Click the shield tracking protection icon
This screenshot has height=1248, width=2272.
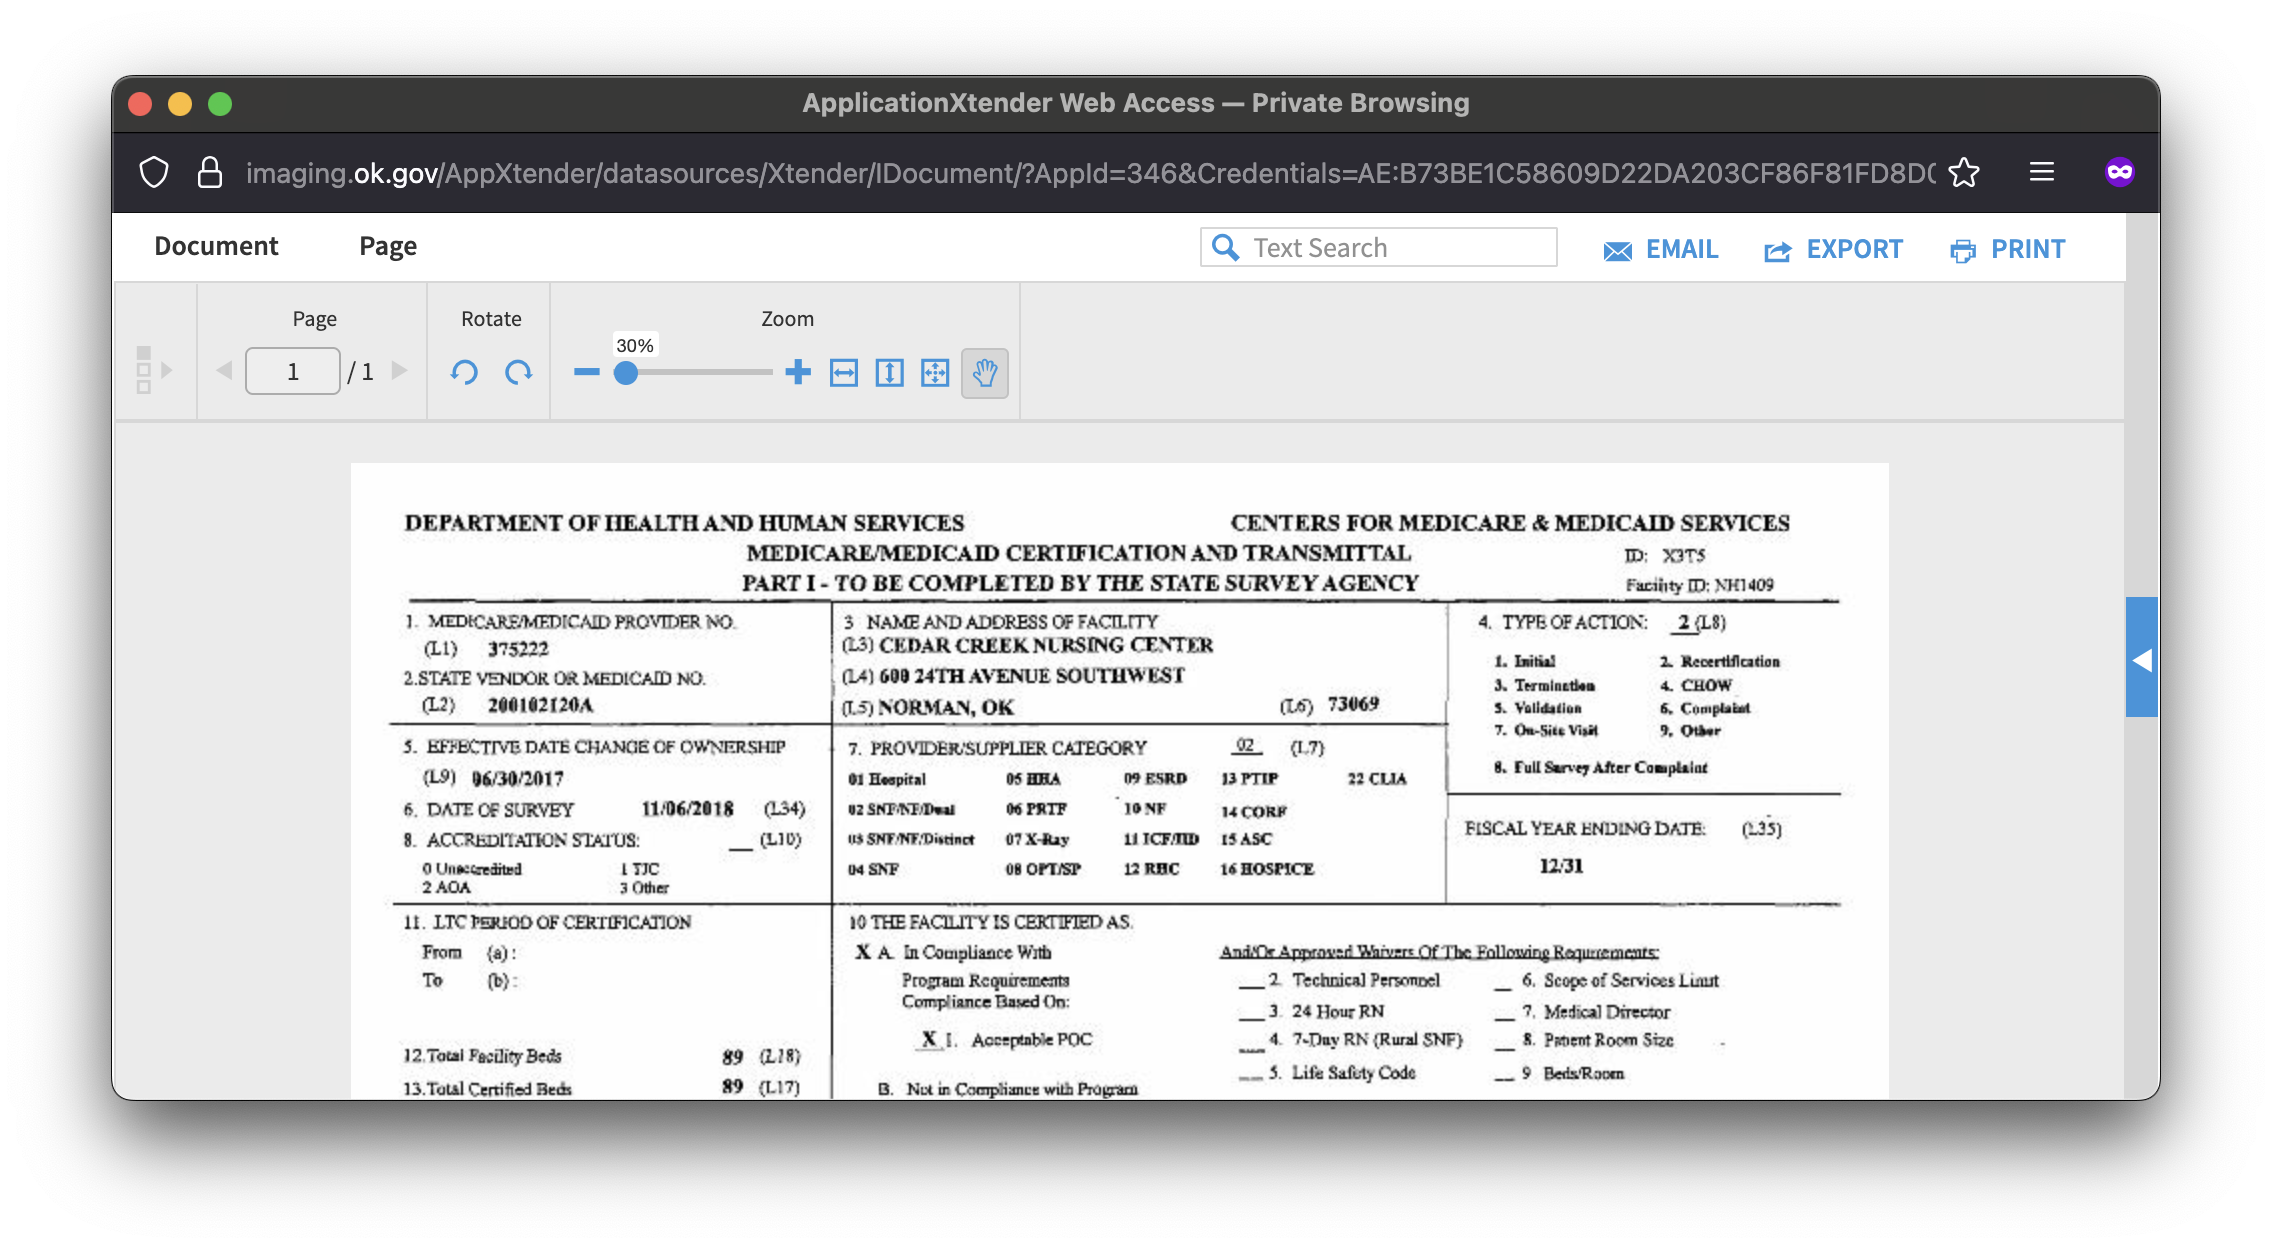tap(154, 173)
